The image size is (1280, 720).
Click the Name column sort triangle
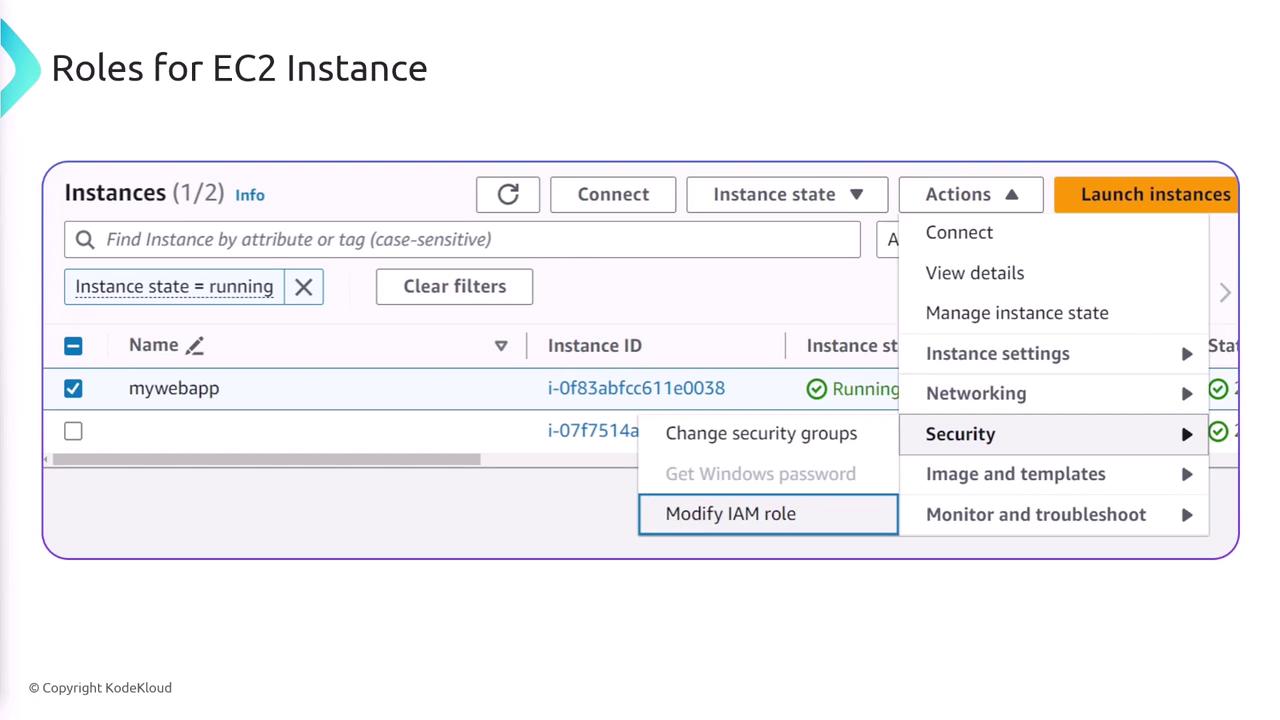pyautogui.click(x=501, y=346)
